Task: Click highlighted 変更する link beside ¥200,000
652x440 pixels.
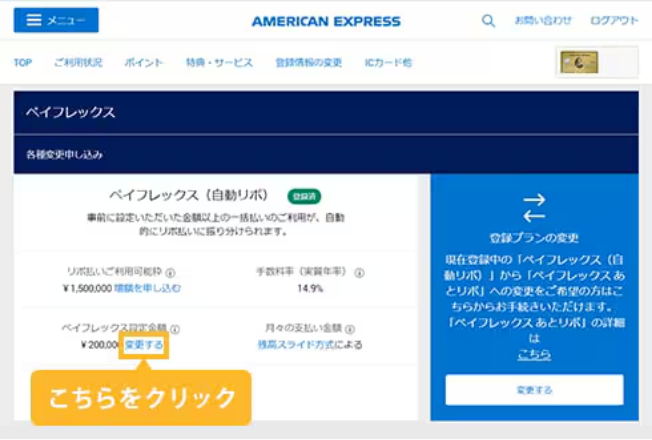Action: (x=144, y=345)
